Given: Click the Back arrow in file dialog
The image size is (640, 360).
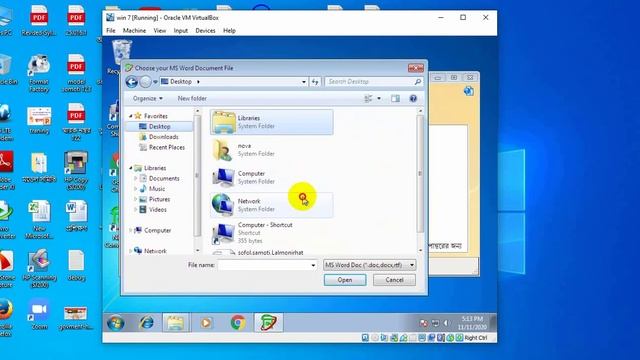Looking at the screenshot, I should click(x=131, y=82).
